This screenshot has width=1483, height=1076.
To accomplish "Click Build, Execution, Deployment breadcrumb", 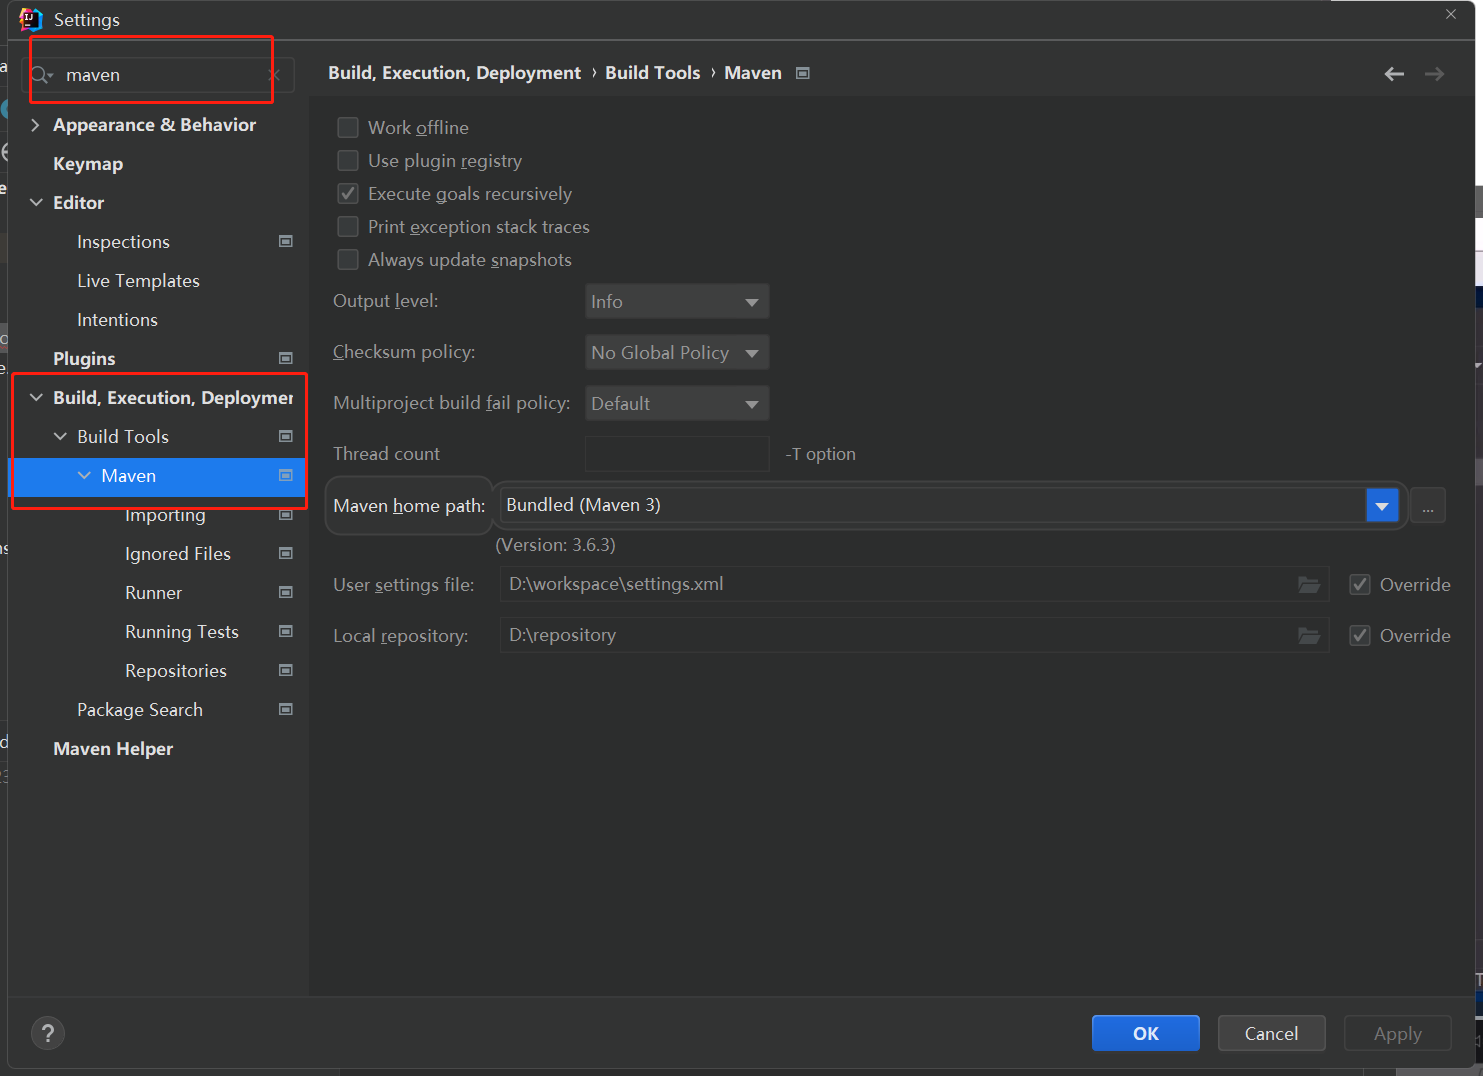I will click(454, 73).
